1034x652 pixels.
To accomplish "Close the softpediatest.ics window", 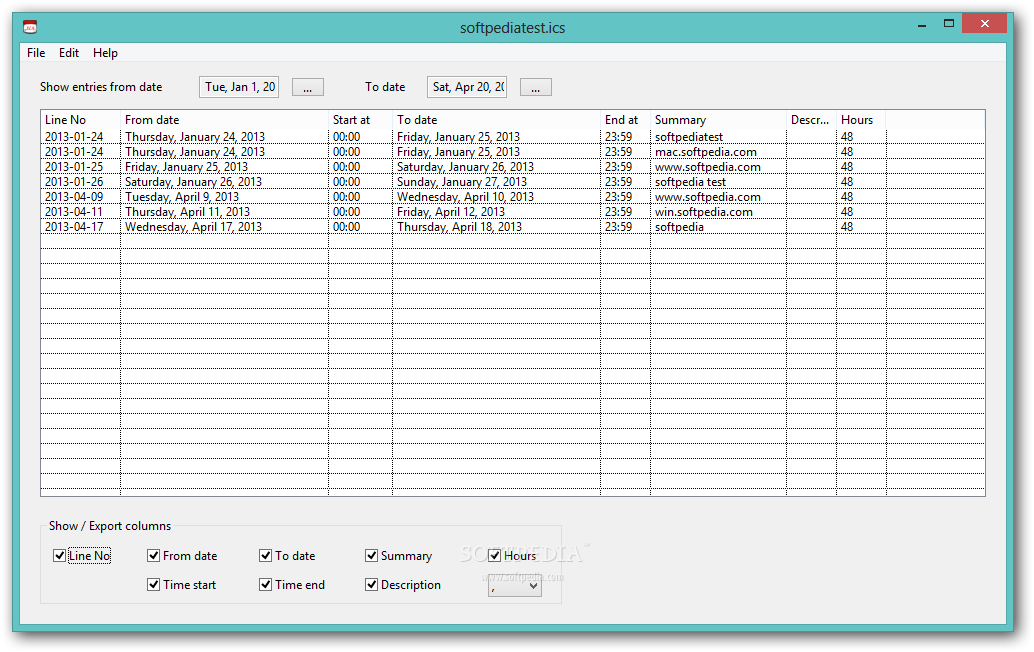I will pos(985,24).
